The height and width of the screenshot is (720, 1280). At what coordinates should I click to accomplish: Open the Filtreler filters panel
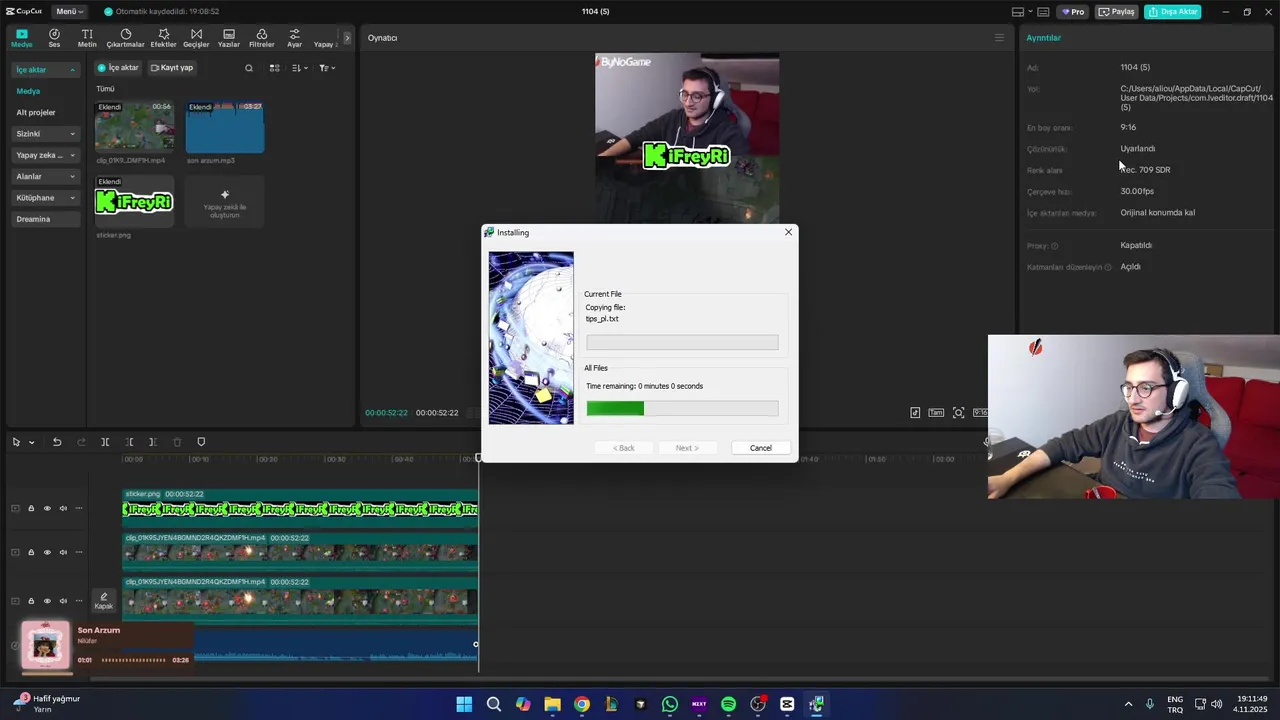pos(261,38)
